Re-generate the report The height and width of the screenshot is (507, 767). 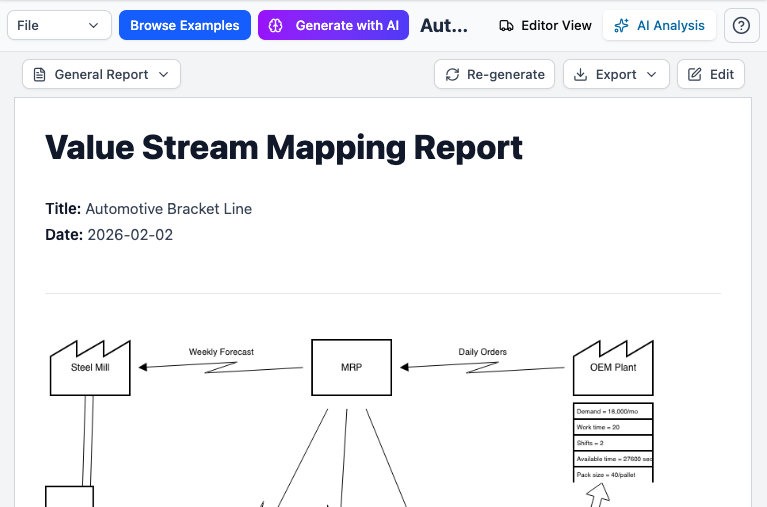click(494, 74)
